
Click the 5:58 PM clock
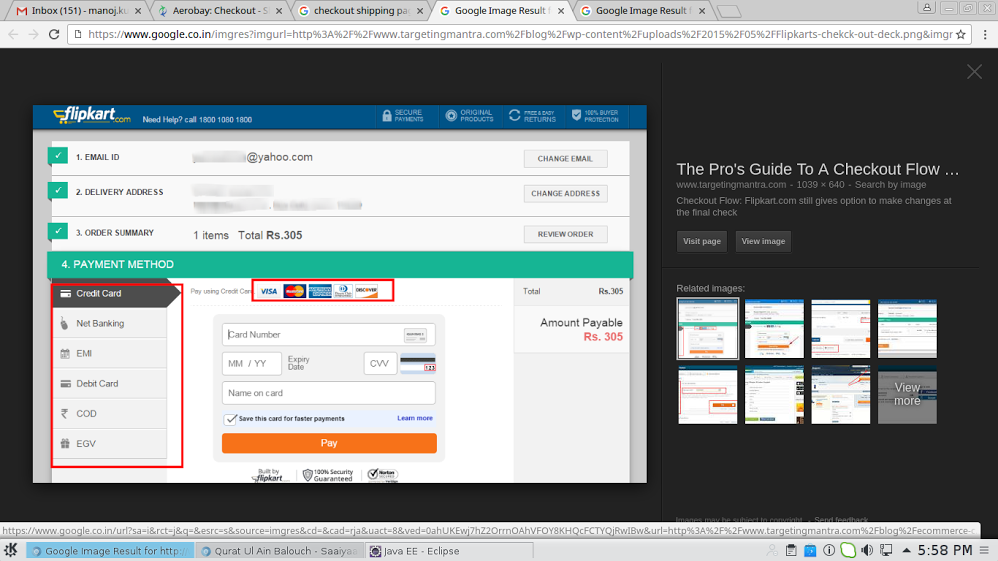coord(945,551)
